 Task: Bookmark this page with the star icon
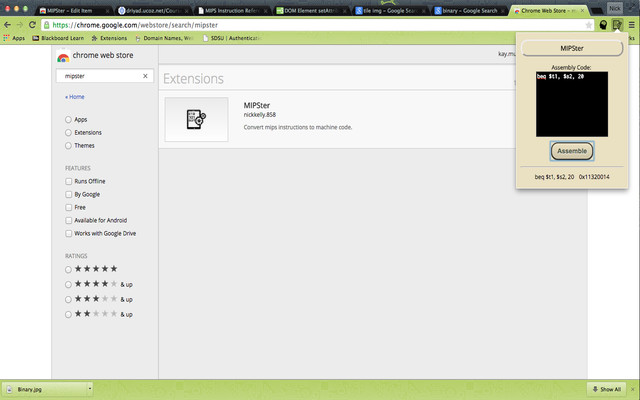[x=588, y=25]
